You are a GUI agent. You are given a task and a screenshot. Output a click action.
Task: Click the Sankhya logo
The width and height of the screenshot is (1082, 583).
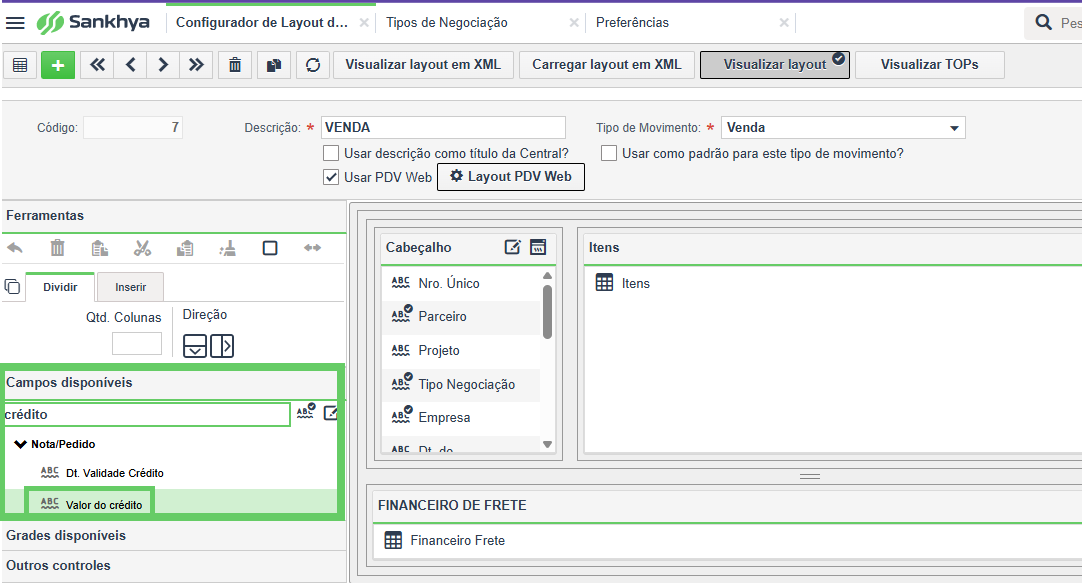(x=93, y=23)
